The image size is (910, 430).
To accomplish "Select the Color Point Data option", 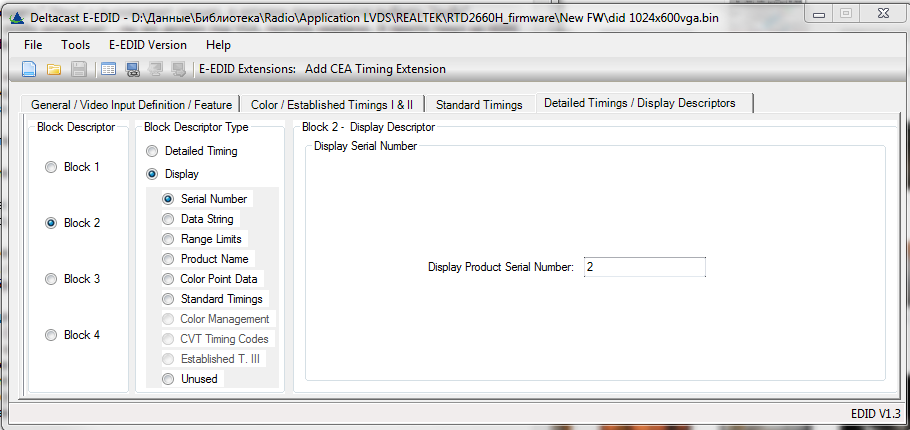I will 168,279.
